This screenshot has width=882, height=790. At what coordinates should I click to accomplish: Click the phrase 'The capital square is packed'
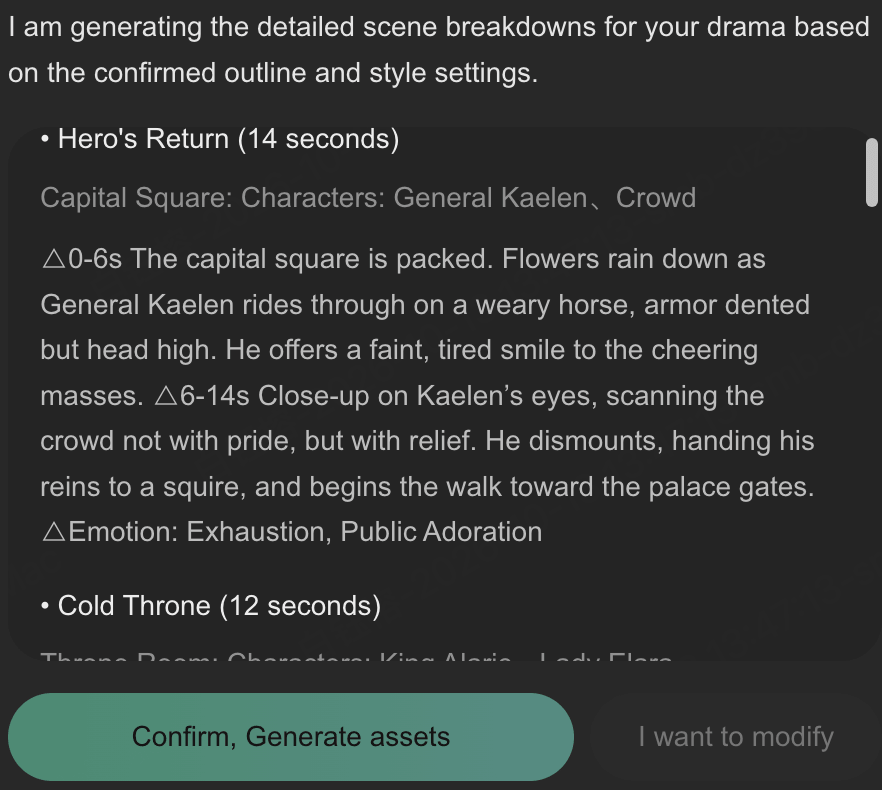tap(311, 259)
